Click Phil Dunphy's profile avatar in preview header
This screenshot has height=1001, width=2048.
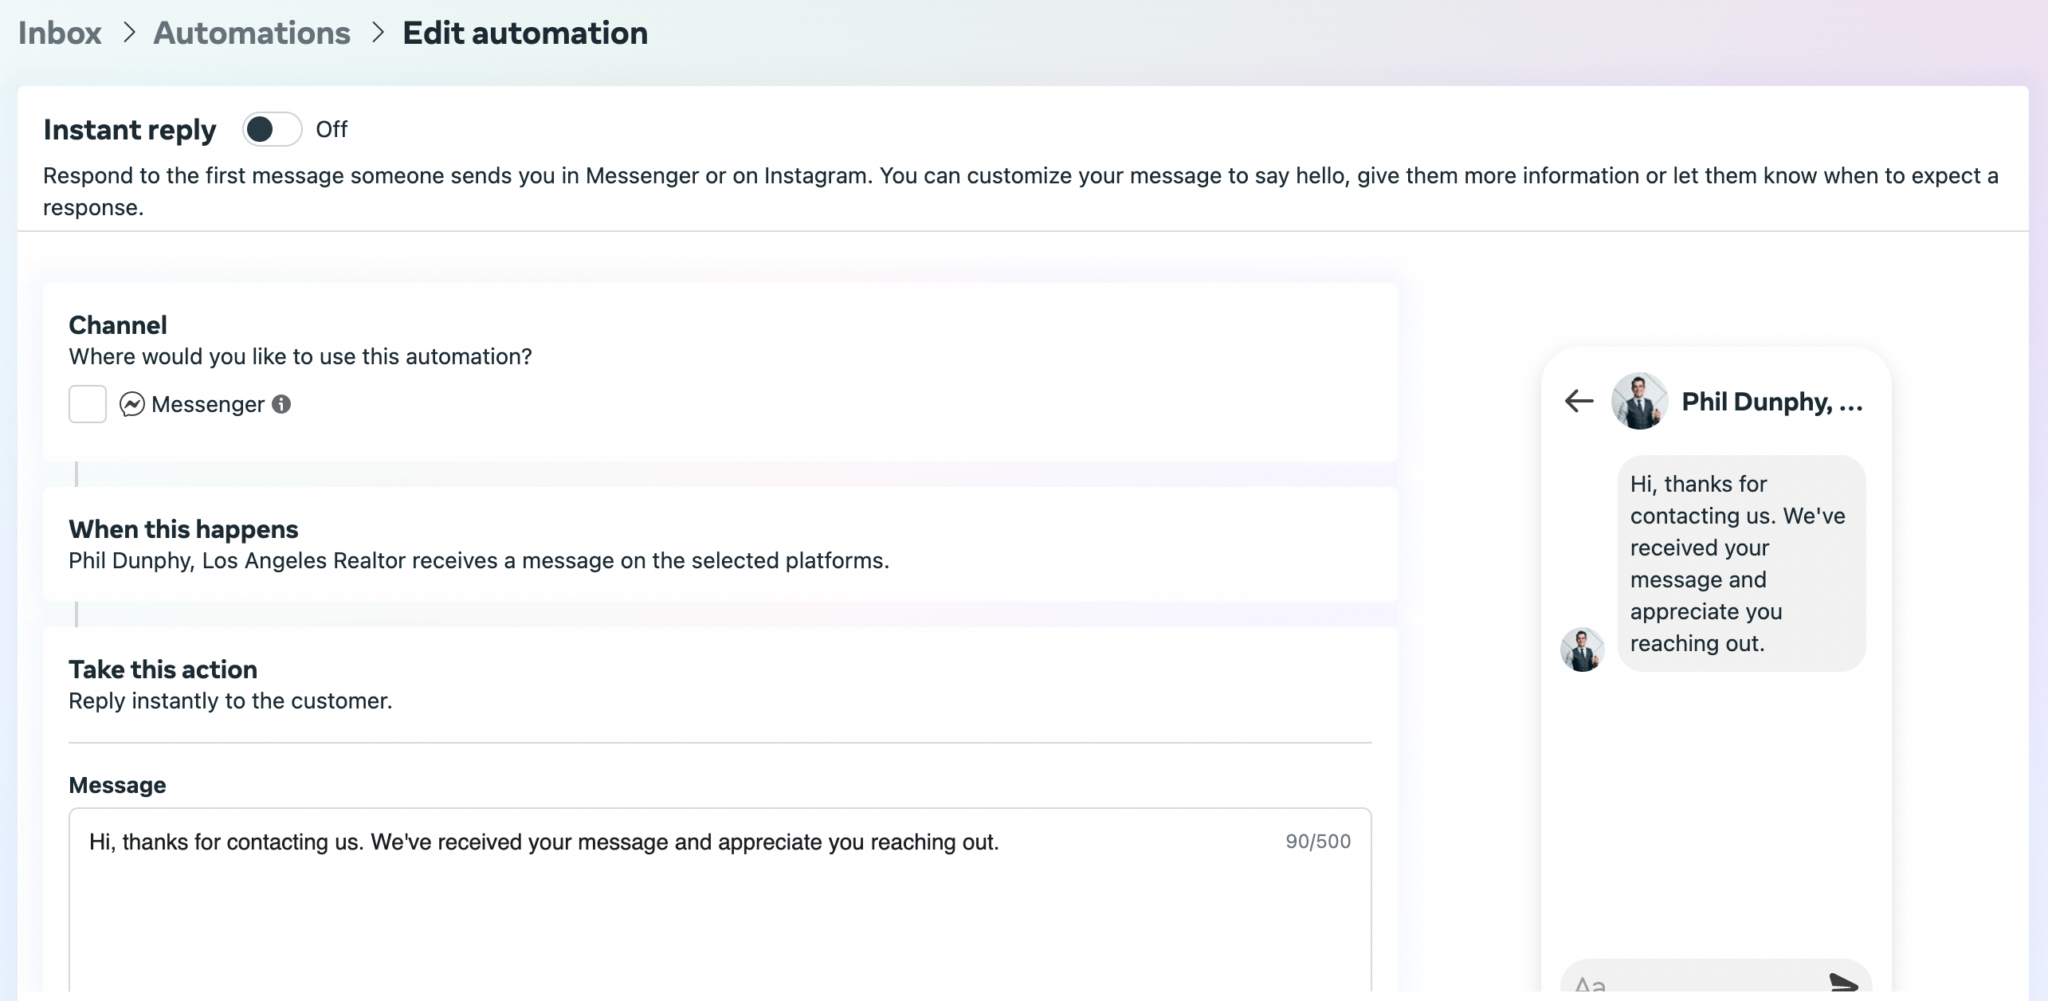[1638, 401]
